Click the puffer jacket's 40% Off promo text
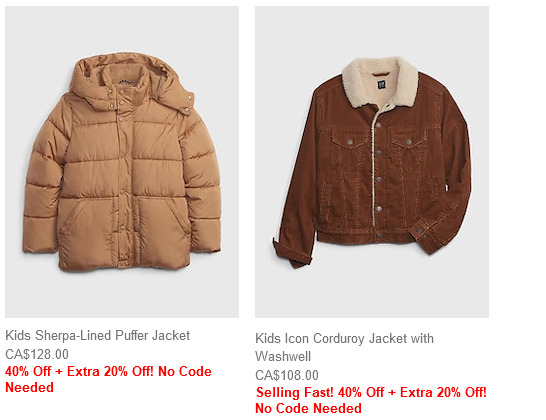This screenshot has width=546, height=420. (108, 379)
